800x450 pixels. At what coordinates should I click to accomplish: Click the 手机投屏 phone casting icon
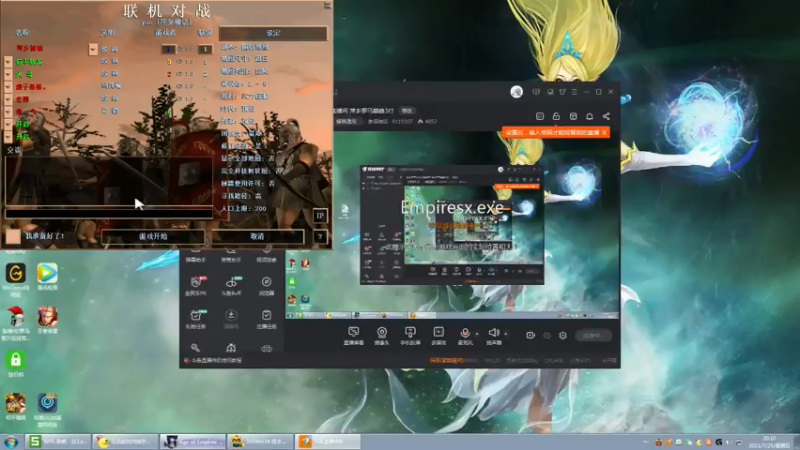410,336
